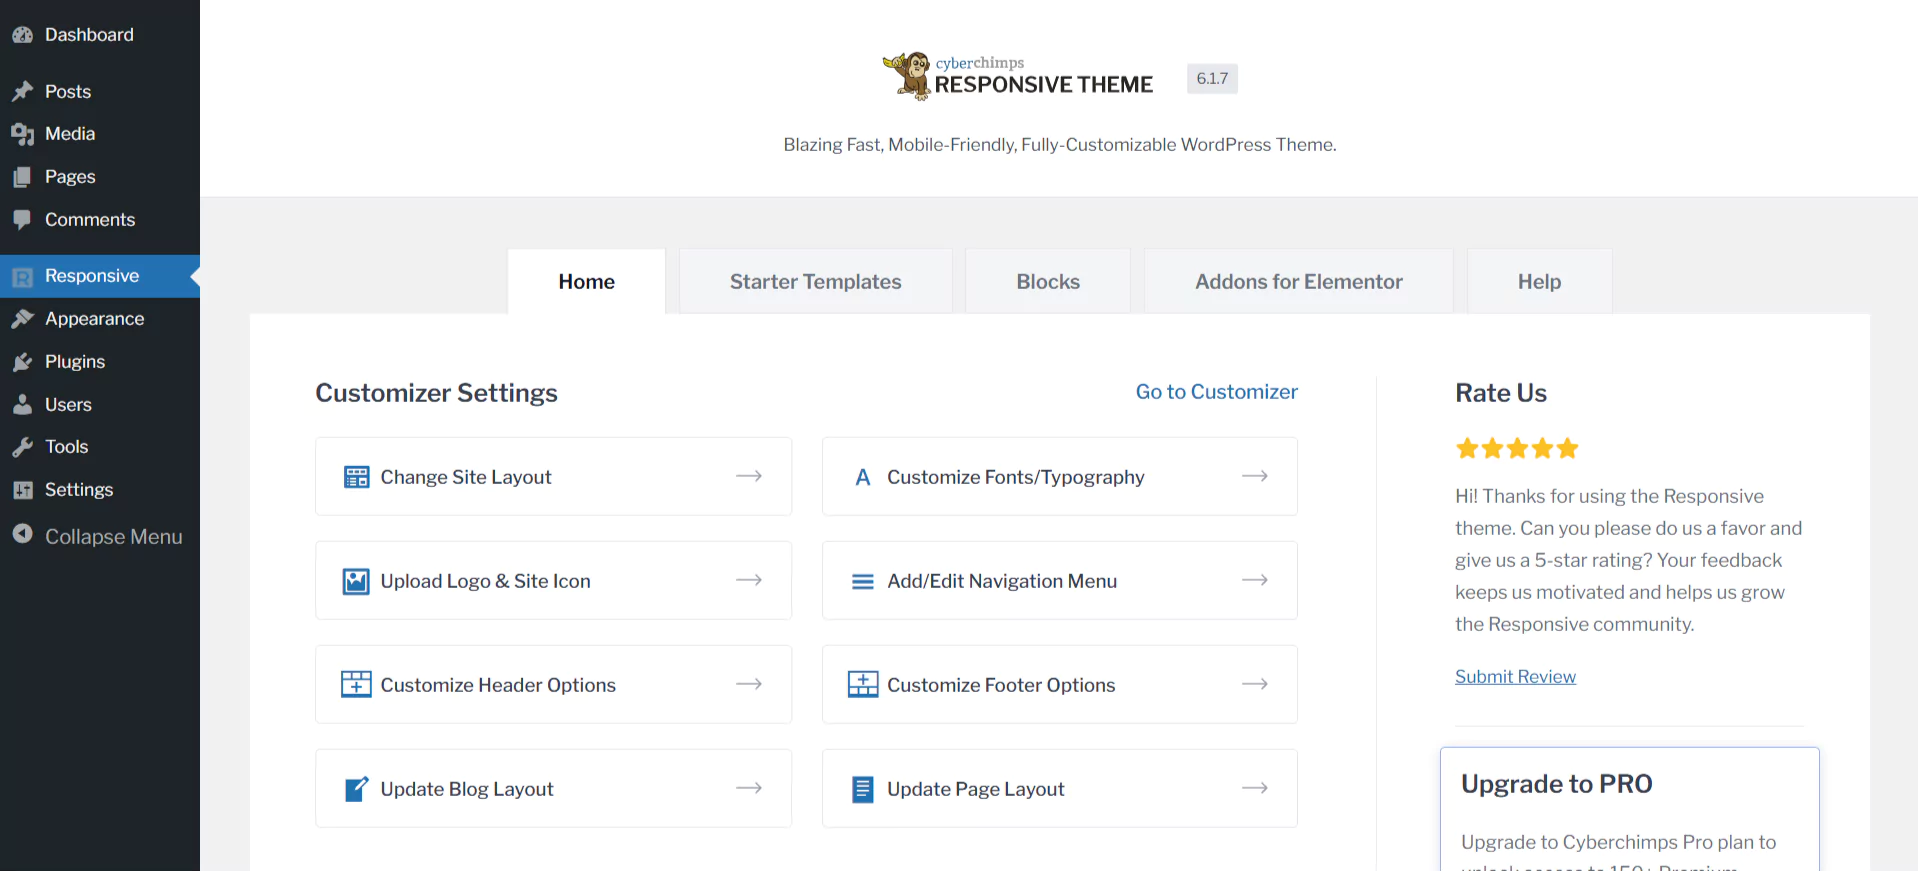This screenshot has height=875, width=1918.
Task: Click Collapse Menu text
Action: click(x=114, y=537)
